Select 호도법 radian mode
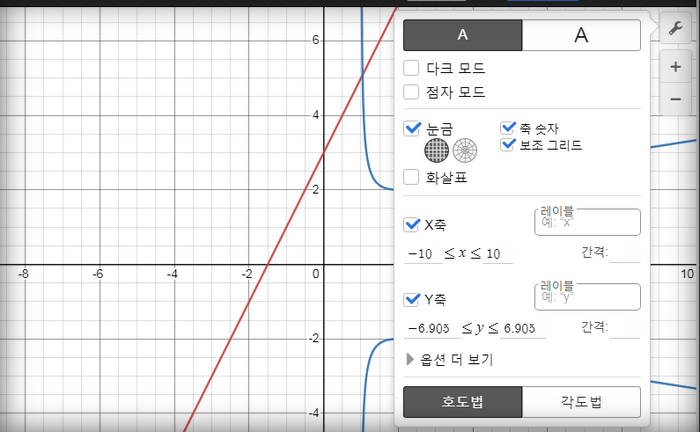700x432 pixels. [x=462, y=402]
